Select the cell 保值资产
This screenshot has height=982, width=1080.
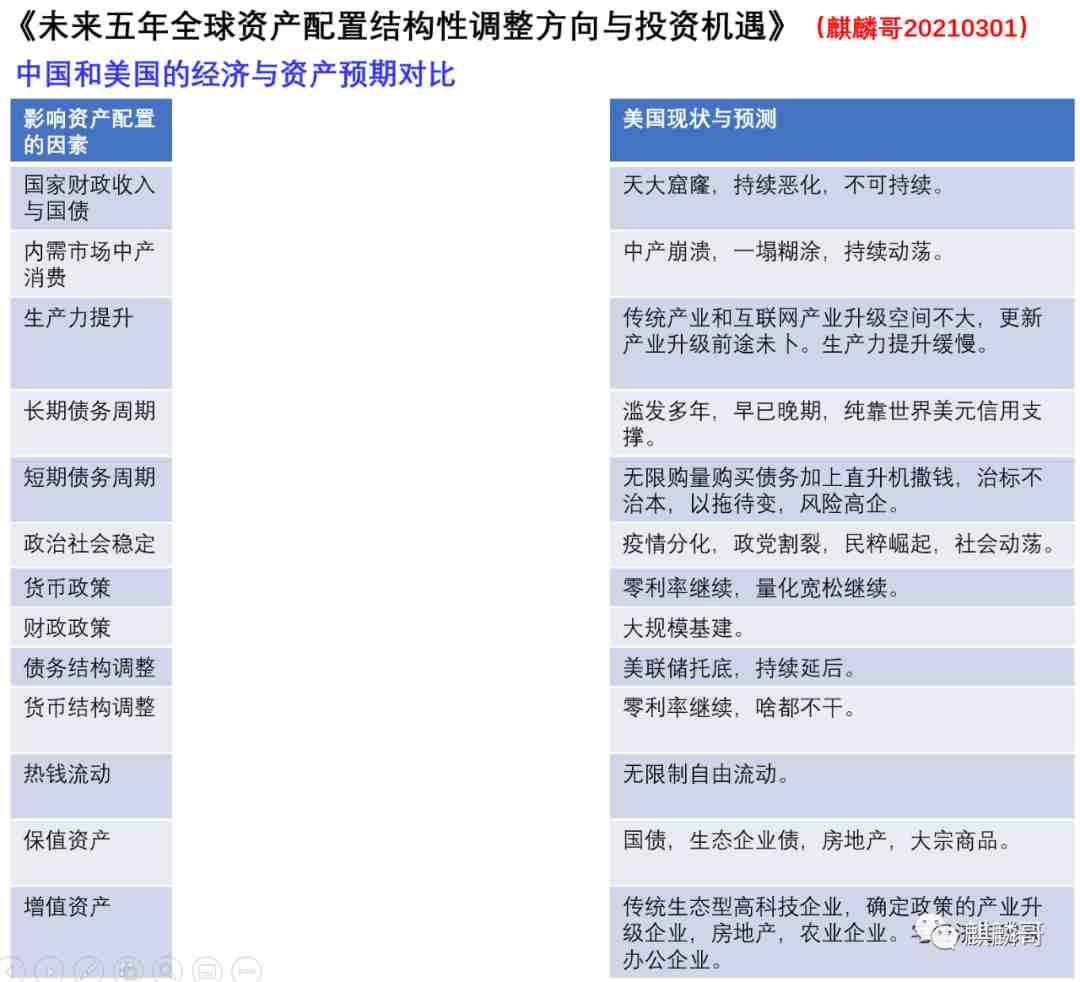[91, 853]
